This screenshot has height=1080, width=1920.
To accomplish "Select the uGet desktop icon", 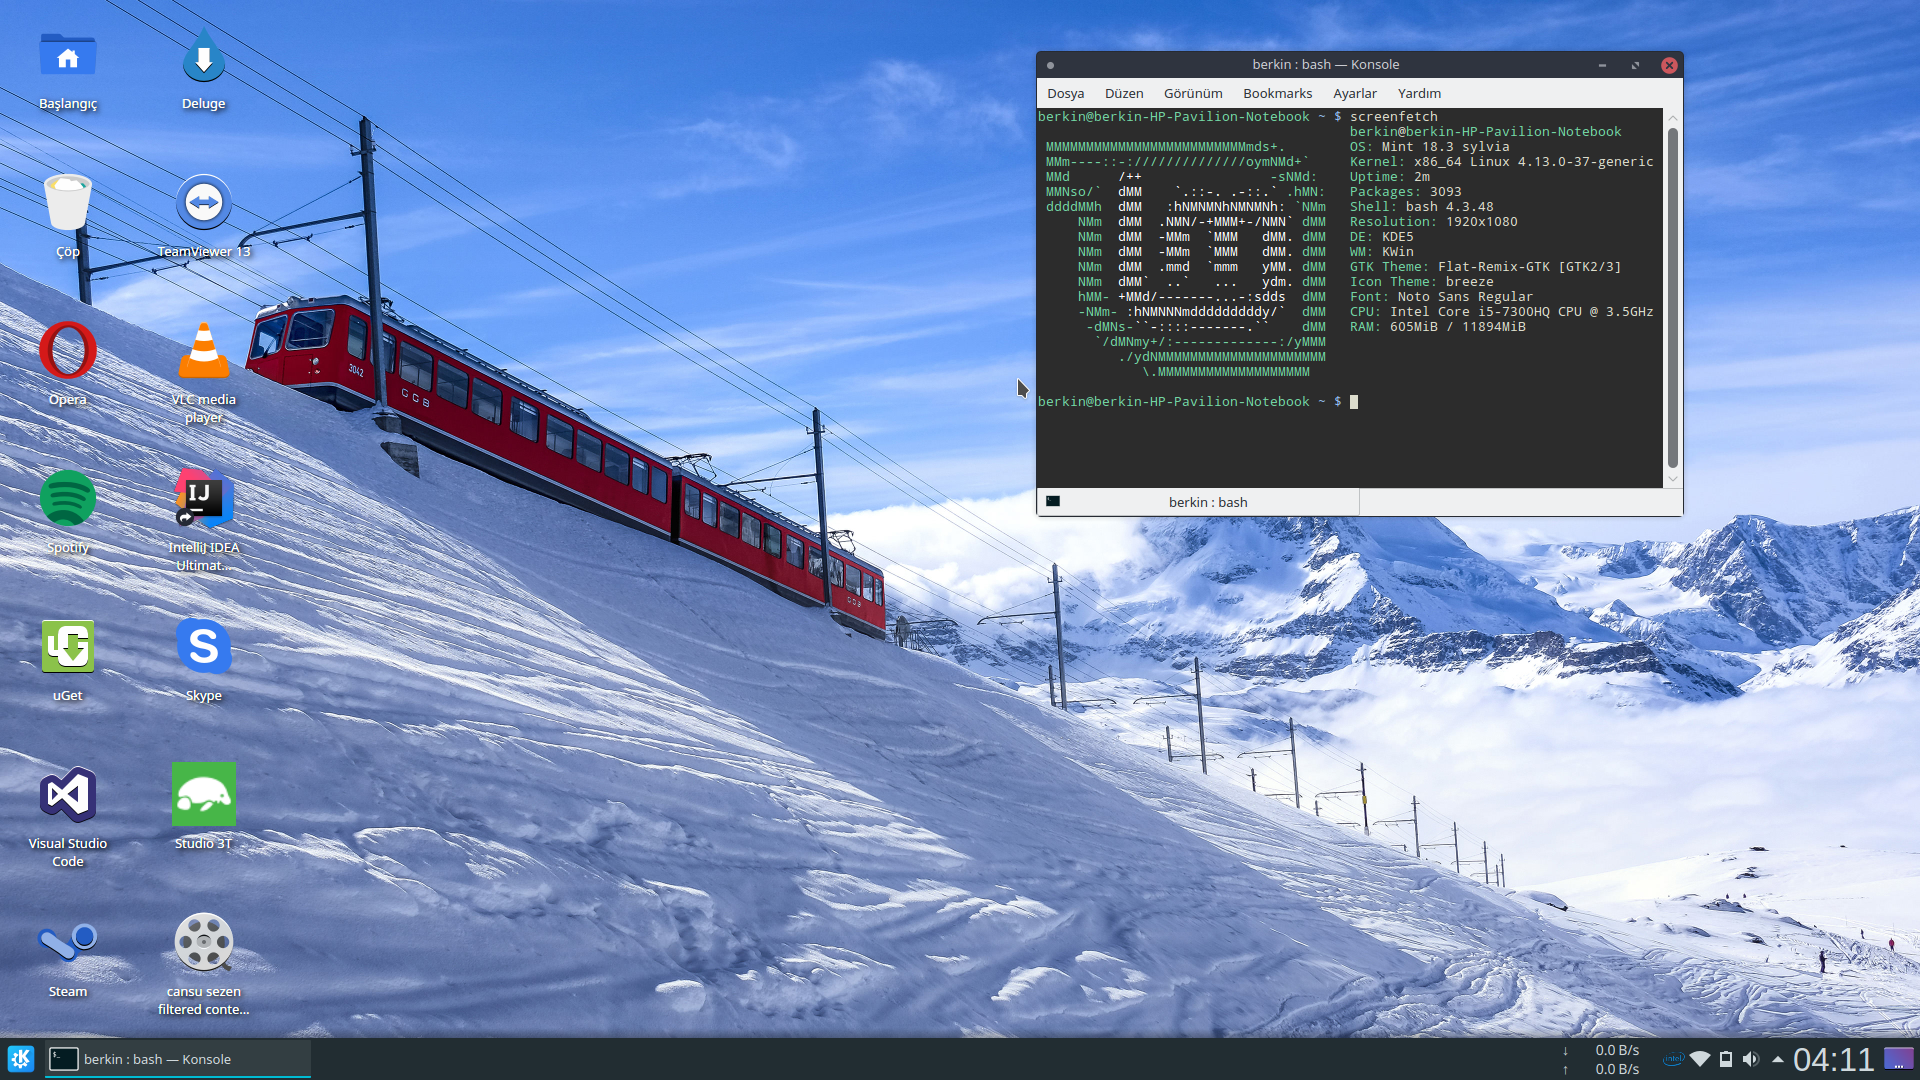I will tap(68, 646).
